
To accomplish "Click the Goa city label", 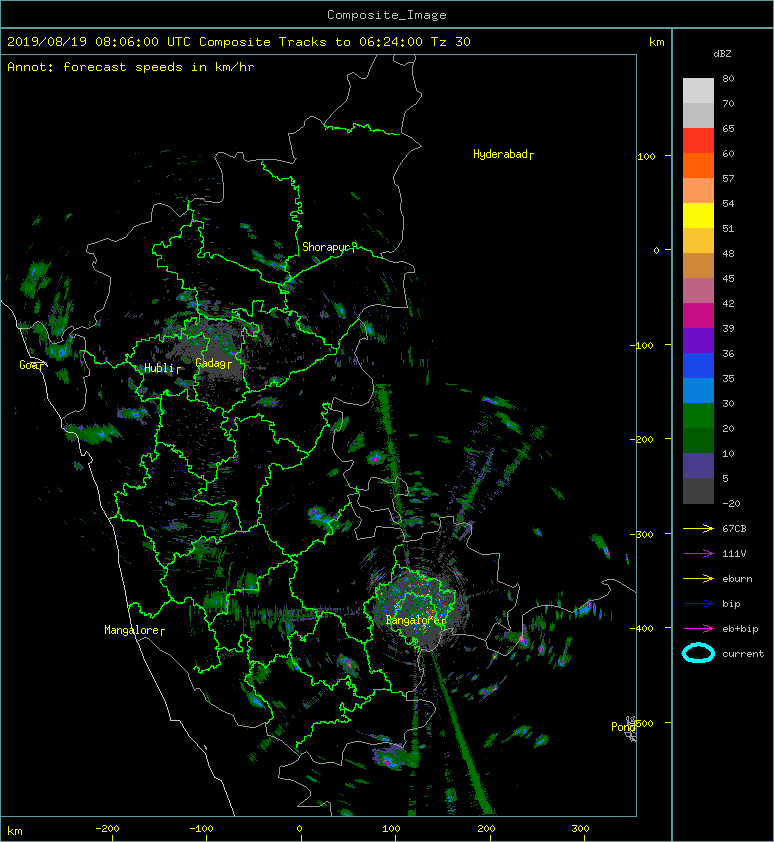I will coord(32,365).
